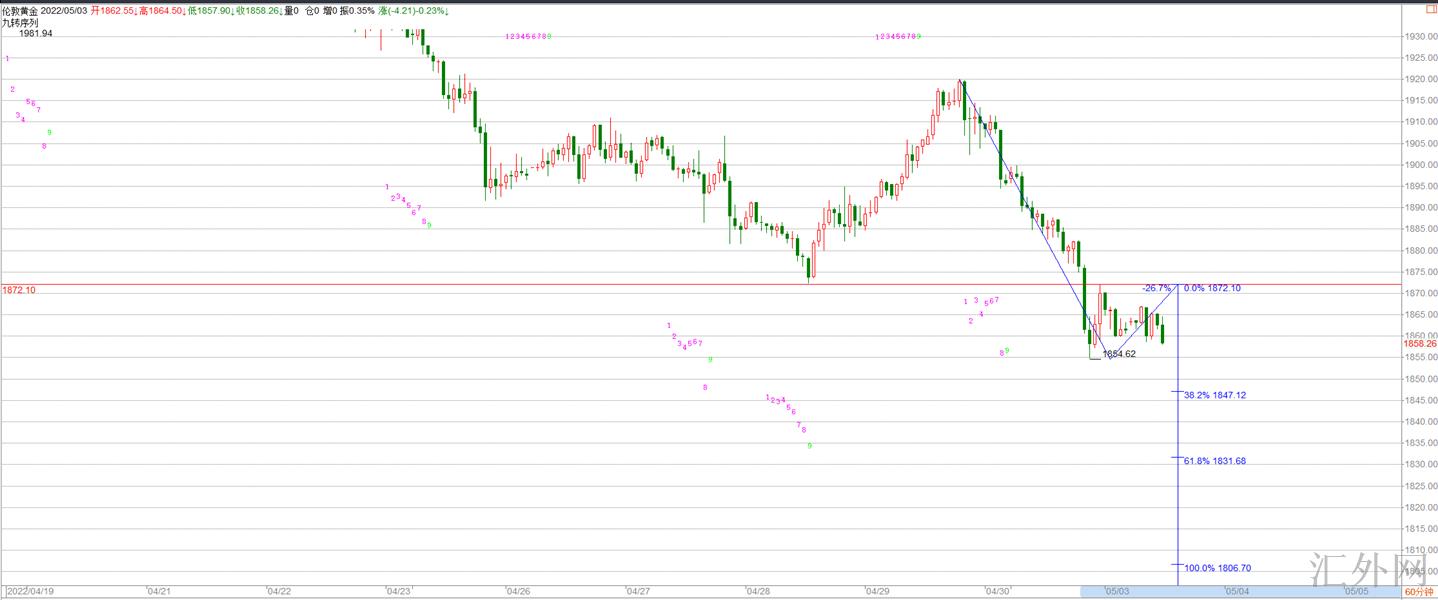The width and height of the screenshot is (1438, 600).
Task: Click the 伦敦黄金 instrument title
Action: pyautogui.click(x=19, y=10)
